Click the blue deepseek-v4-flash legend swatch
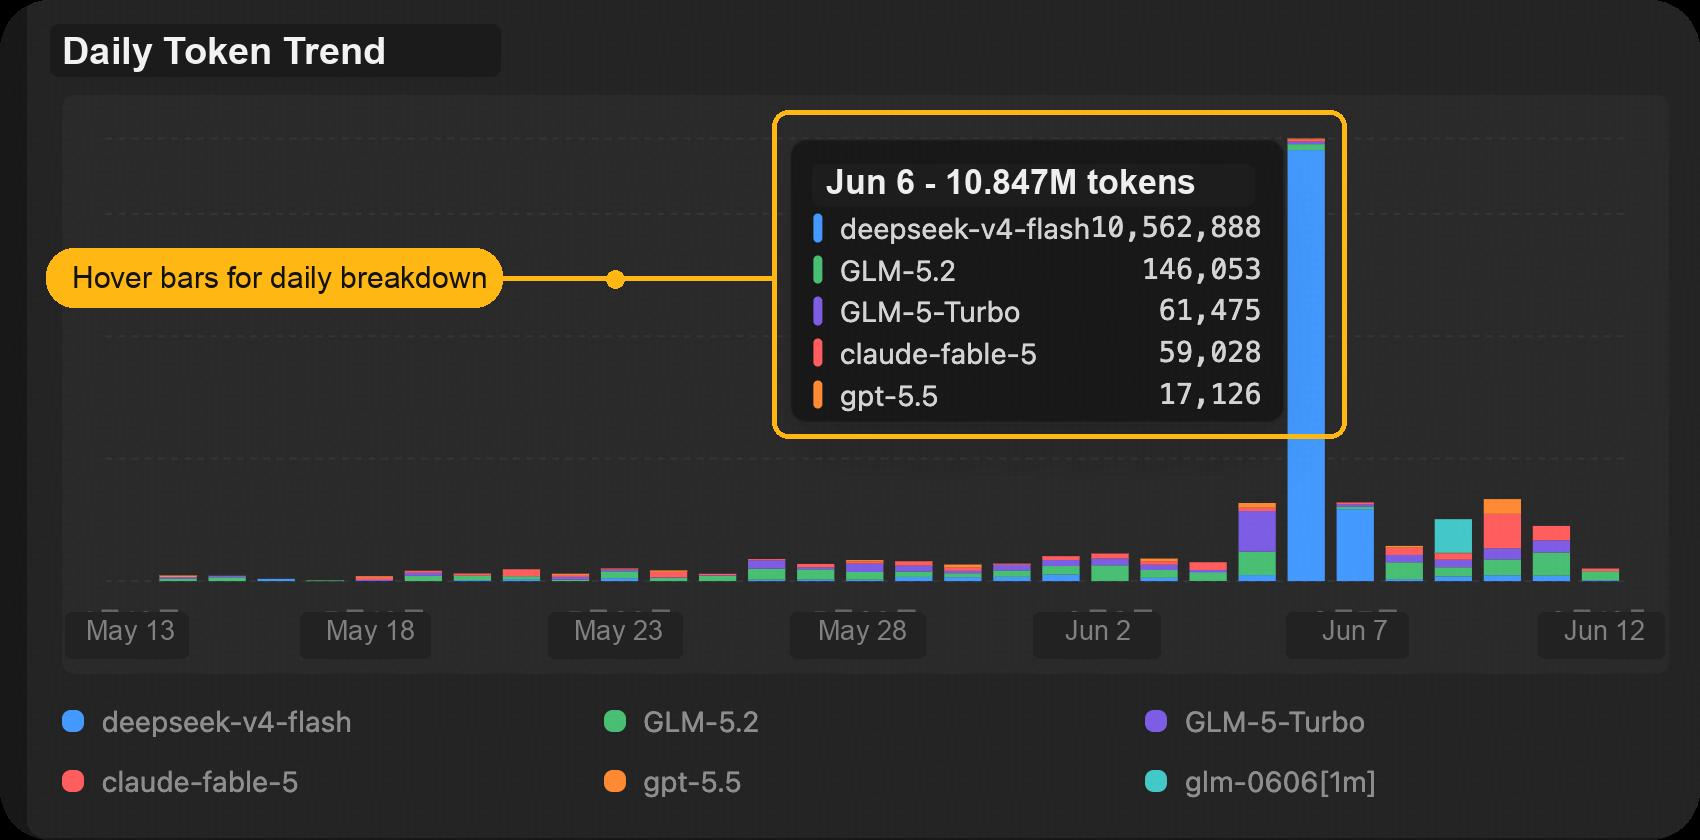Viewport: 1700px width, 840px height. [x=73, y=721]
